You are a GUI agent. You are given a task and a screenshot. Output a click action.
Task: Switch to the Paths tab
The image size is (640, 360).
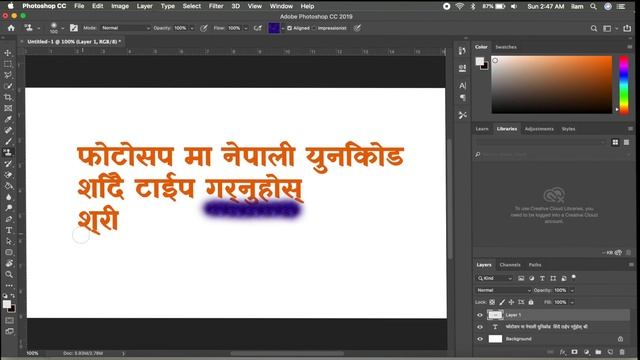click(535, 265)
